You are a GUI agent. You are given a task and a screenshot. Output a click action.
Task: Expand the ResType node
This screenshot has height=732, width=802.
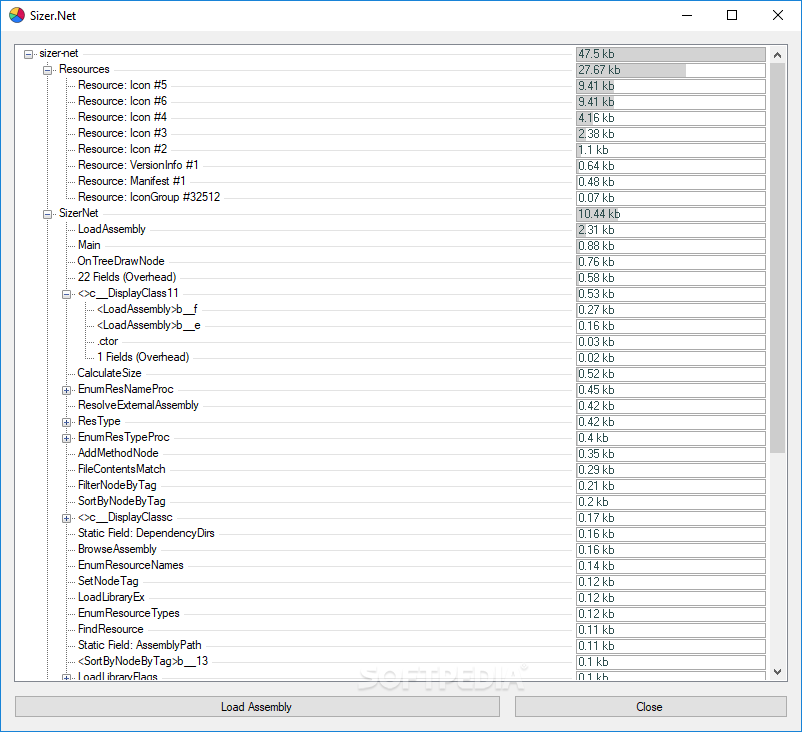click(66, 423)
